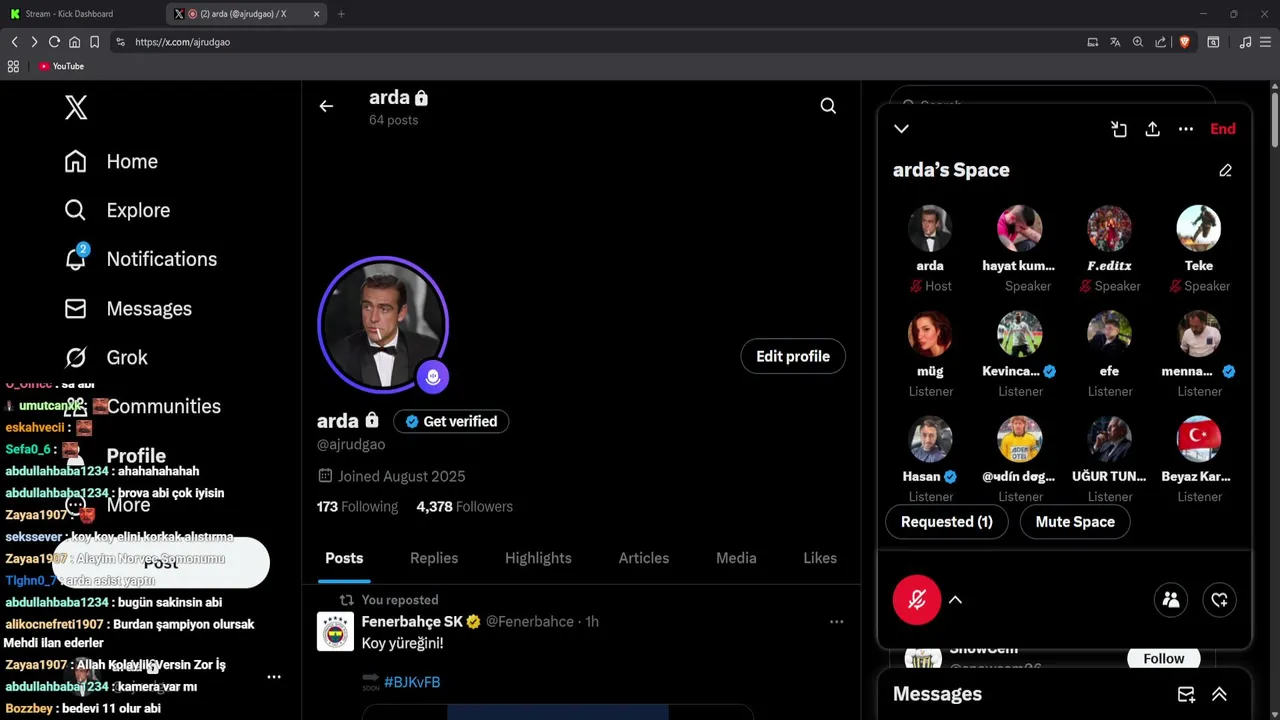
Task: Switch to the Highlights tab
Action: 538,558
